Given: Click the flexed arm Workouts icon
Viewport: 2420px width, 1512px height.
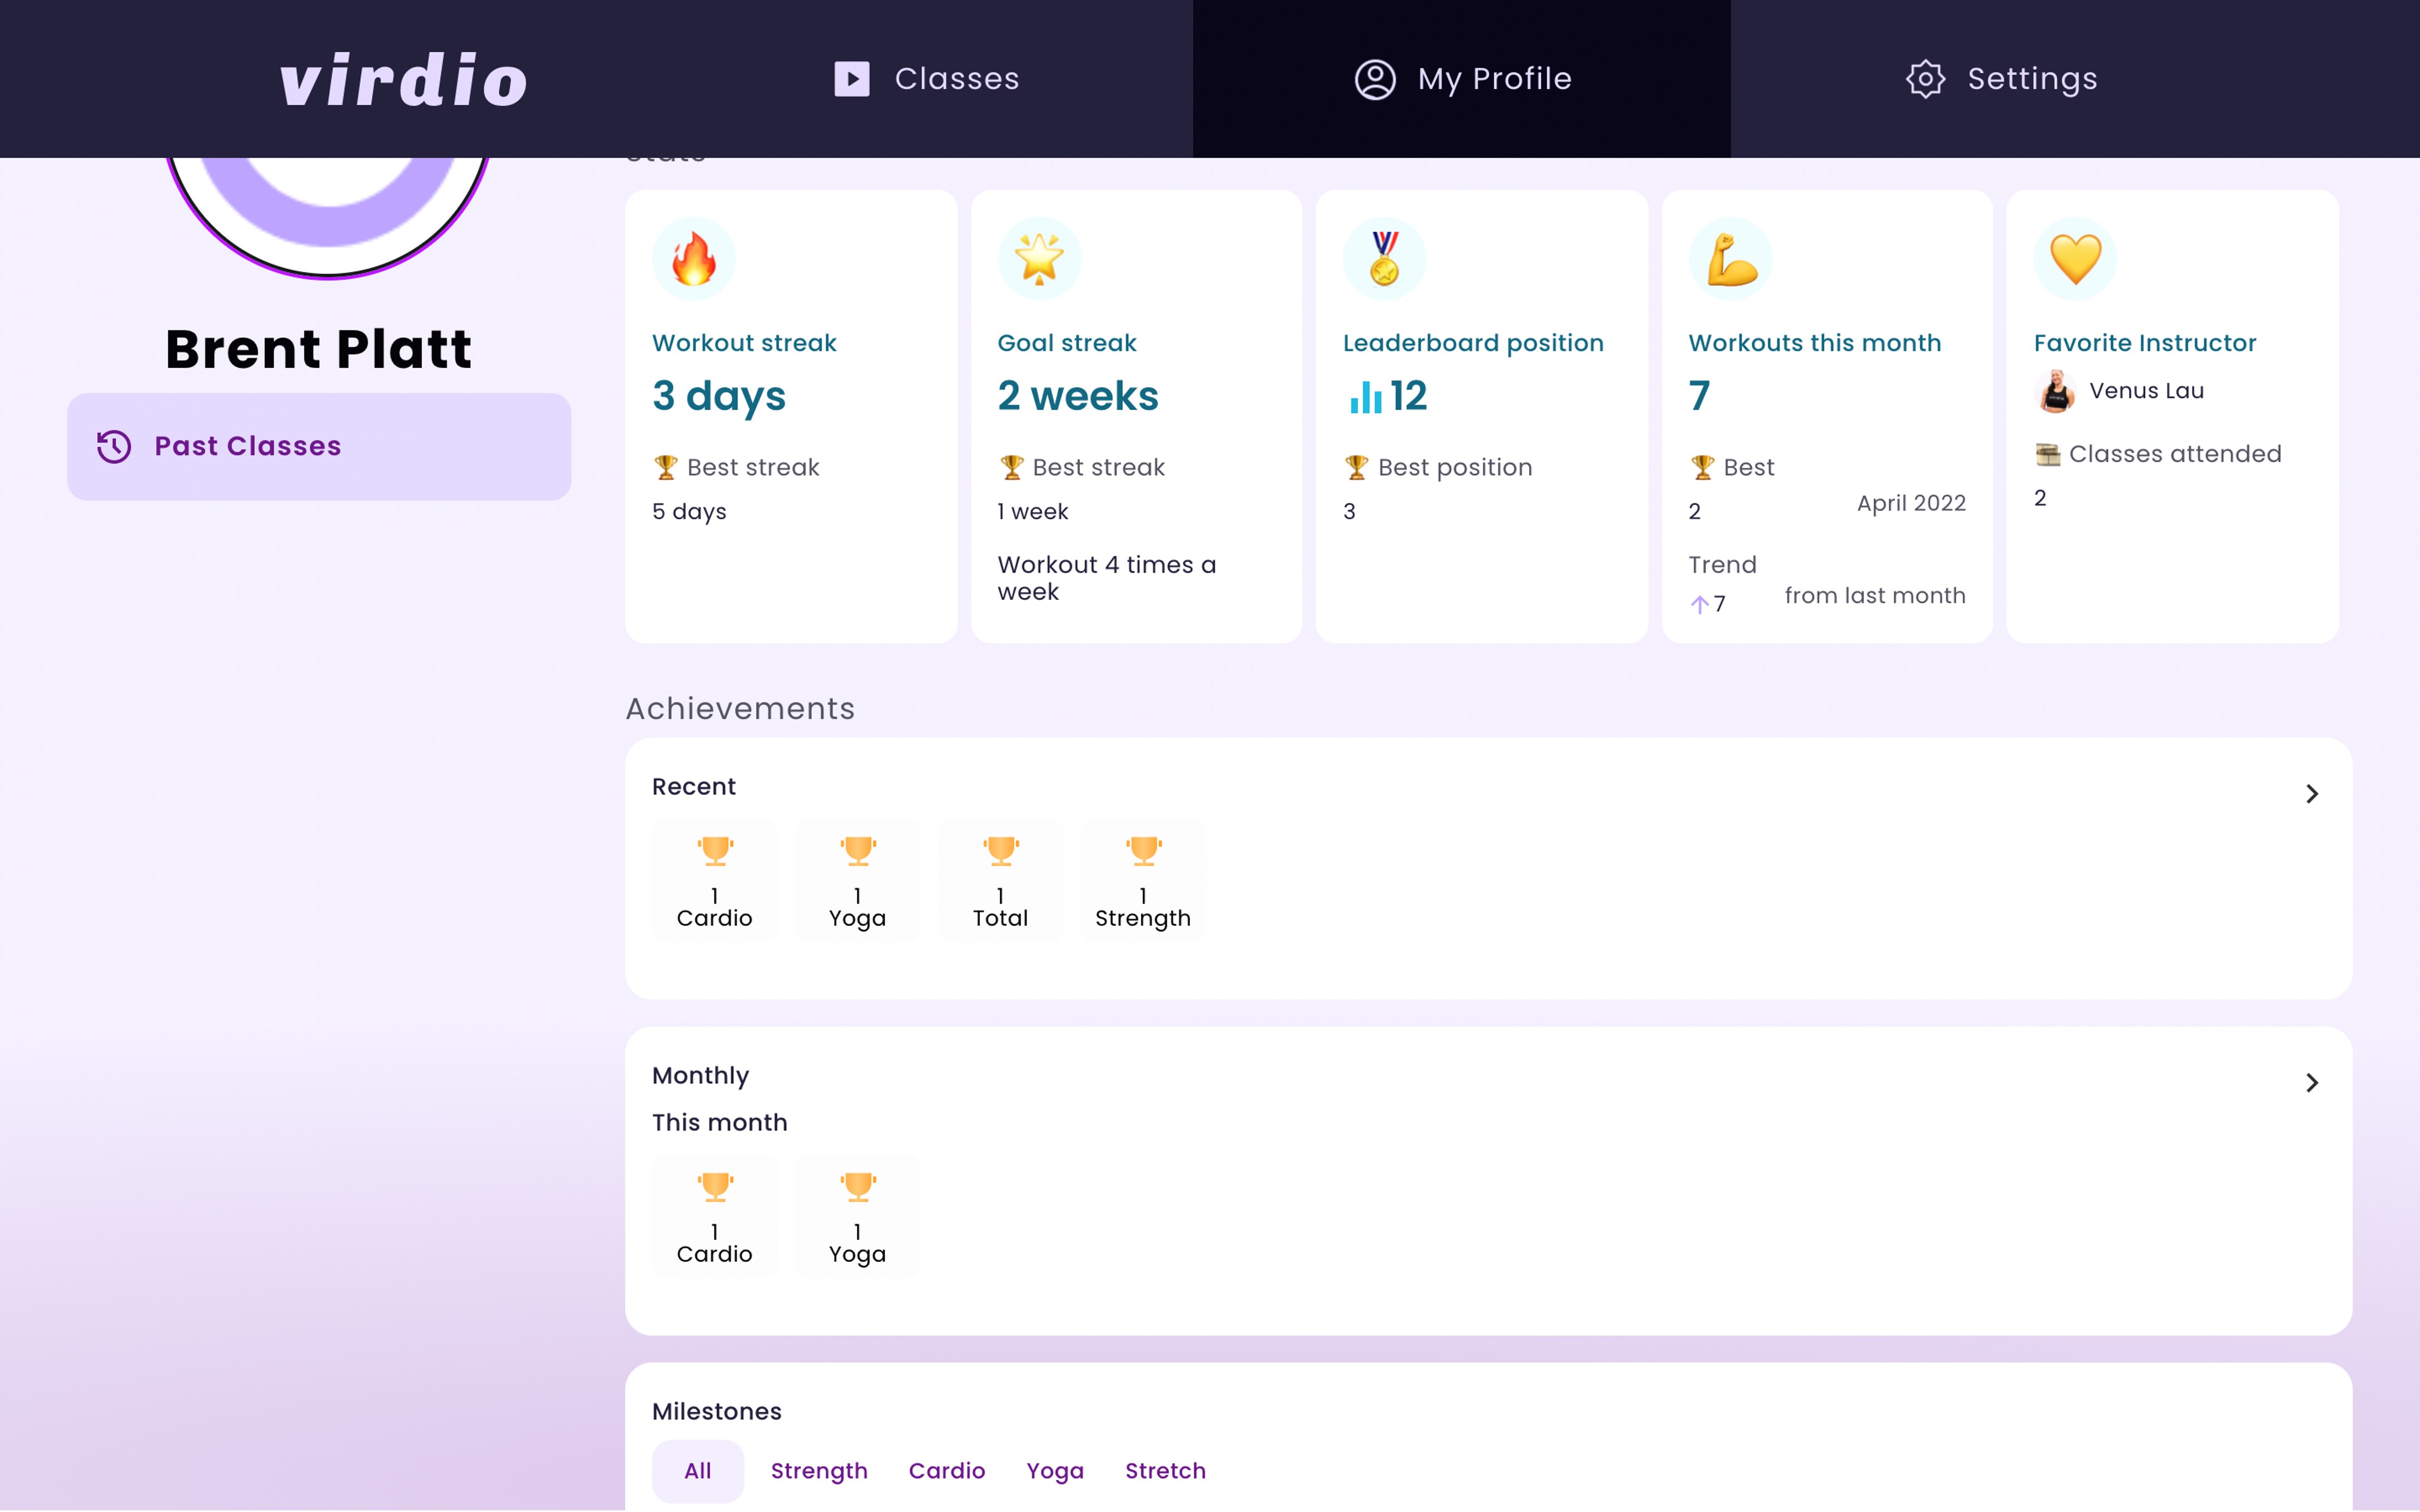Looking at the screenshot, I should click(1730, 259).
